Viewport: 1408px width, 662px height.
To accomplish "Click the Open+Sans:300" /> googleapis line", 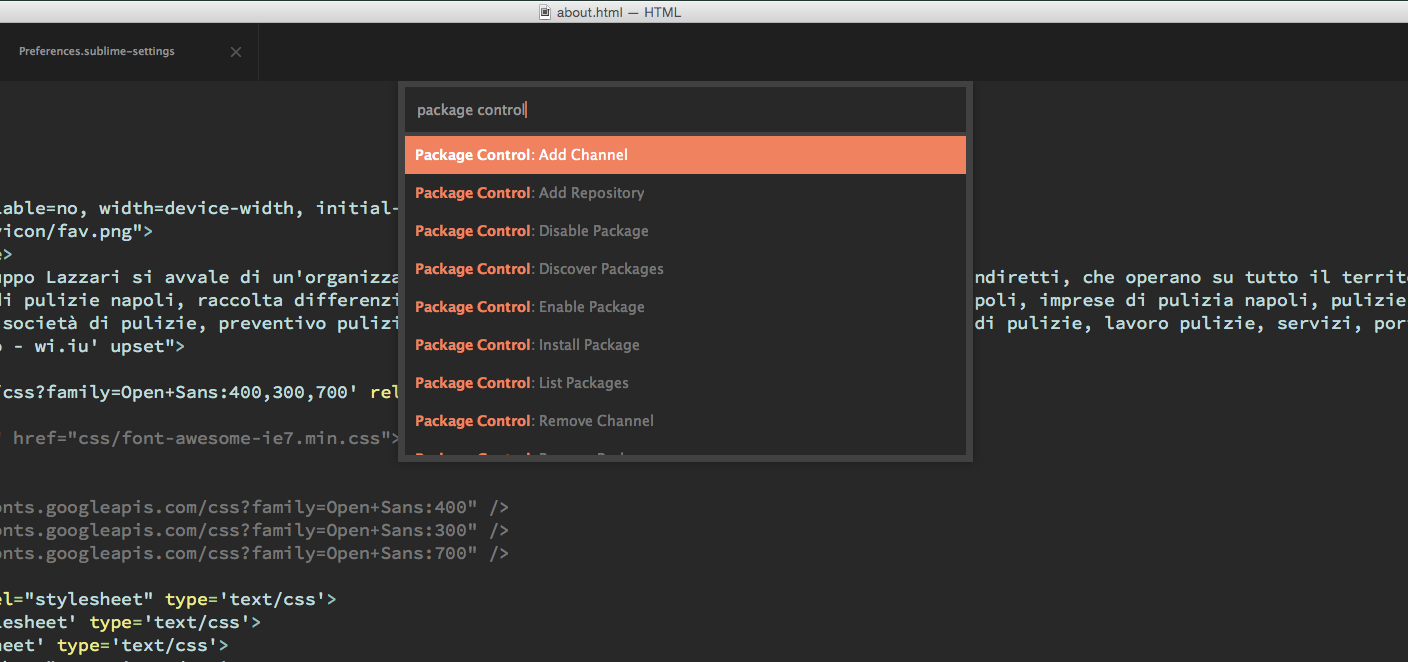I will (254, 530).
